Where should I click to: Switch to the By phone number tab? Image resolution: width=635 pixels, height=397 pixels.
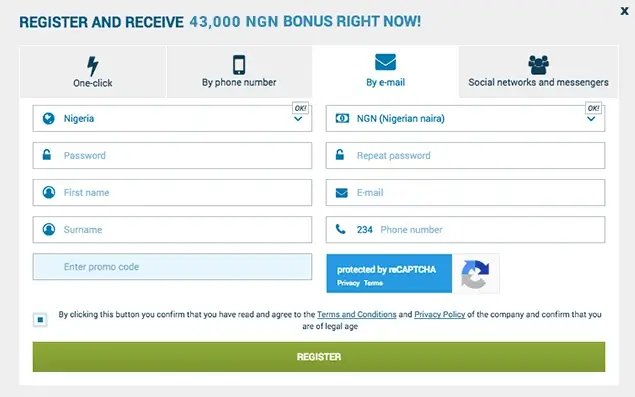pyautogui.click(x=239, y=72)
